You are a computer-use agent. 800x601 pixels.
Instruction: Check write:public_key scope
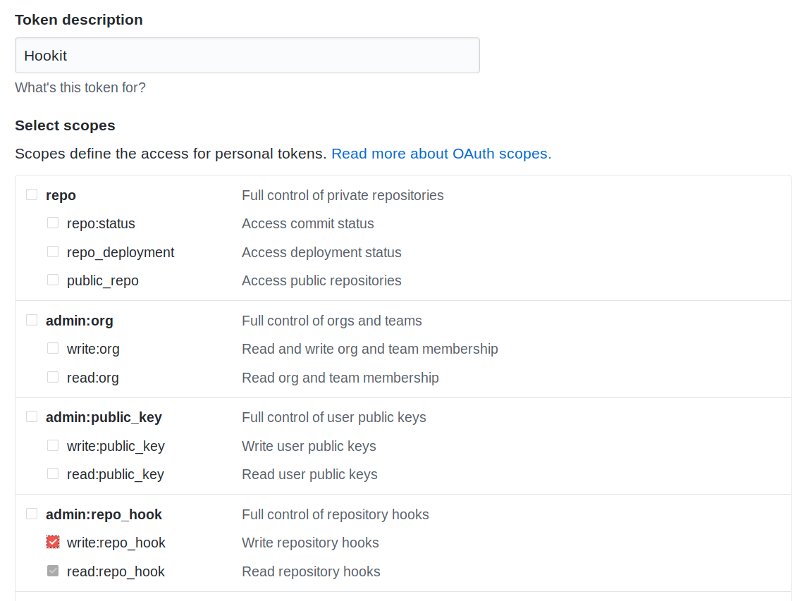pos(53,446)
